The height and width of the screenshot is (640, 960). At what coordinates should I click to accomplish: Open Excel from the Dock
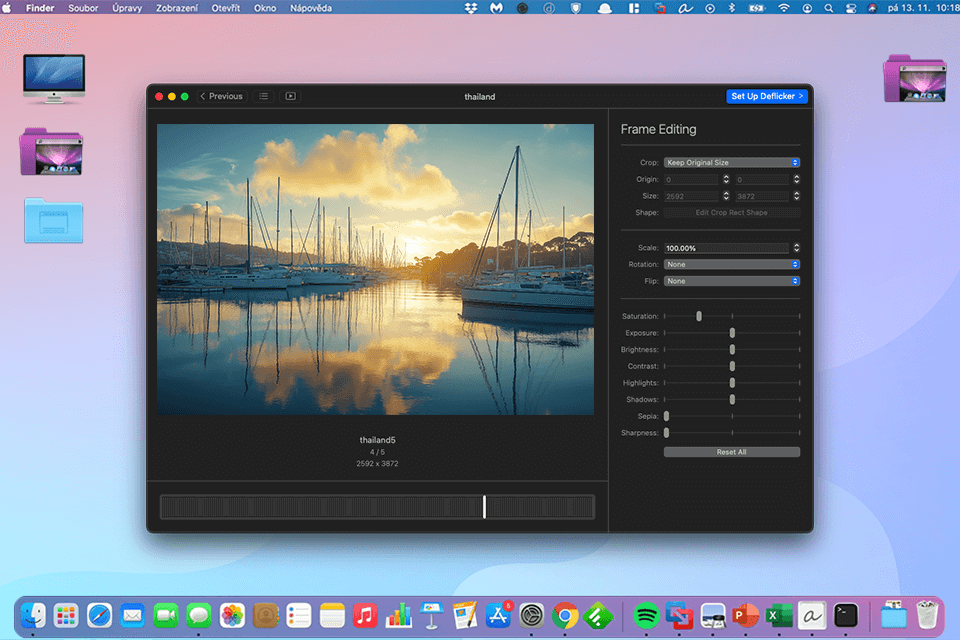coord(779,616)
